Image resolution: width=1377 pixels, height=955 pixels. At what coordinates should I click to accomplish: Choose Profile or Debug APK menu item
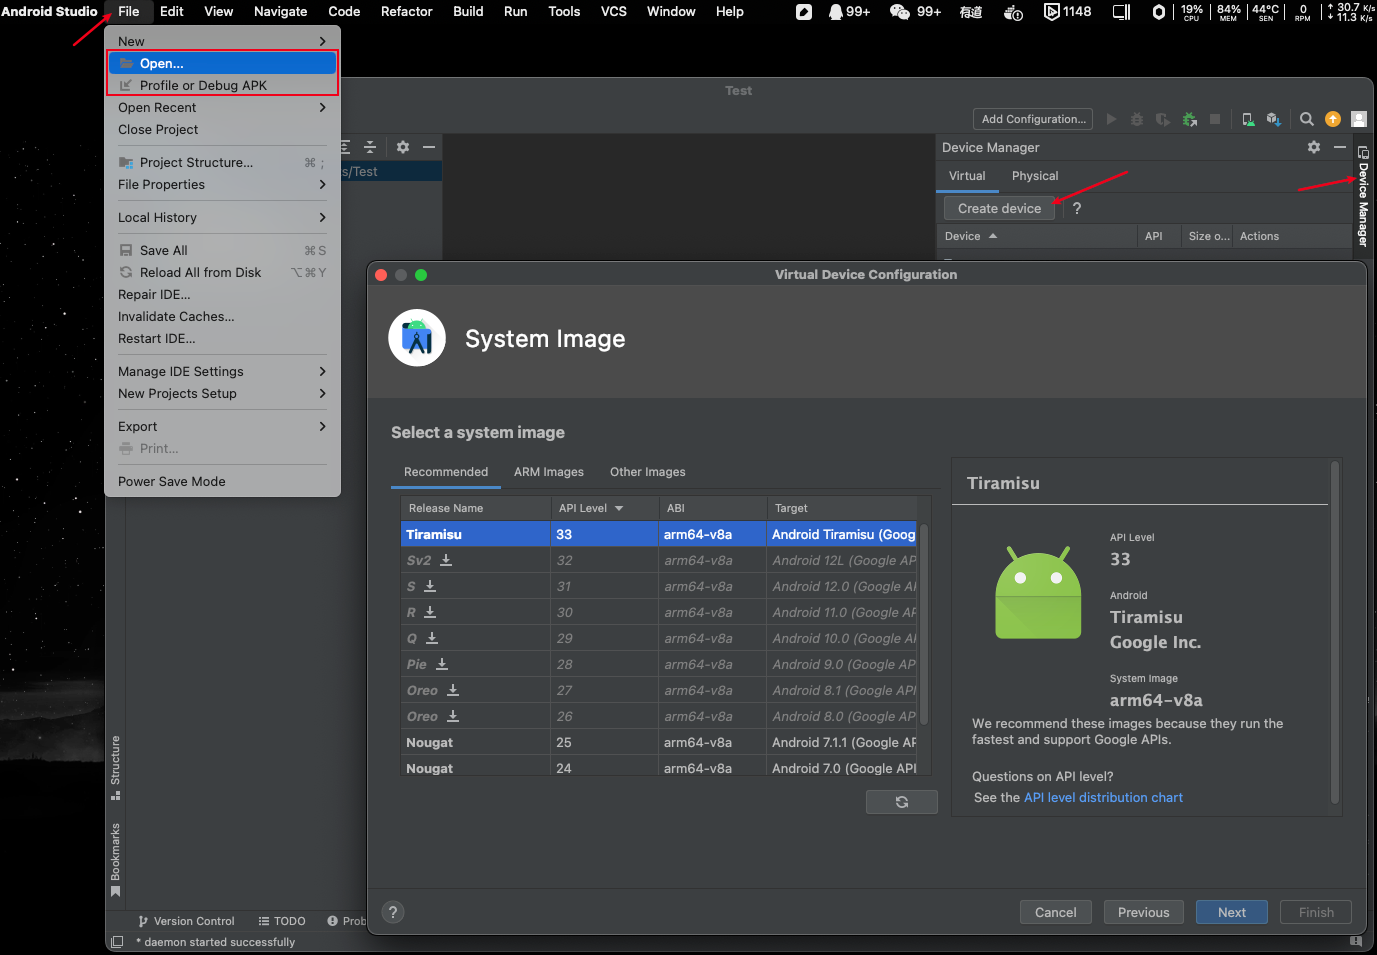point(203,86)
